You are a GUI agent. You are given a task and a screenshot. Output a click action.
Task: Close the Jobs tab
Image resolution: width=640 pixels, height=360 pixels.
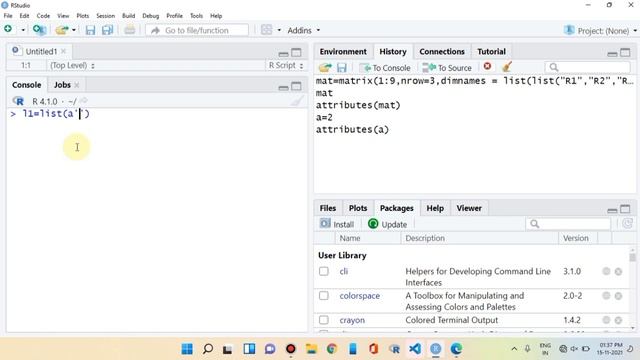[x=77, y=85]
